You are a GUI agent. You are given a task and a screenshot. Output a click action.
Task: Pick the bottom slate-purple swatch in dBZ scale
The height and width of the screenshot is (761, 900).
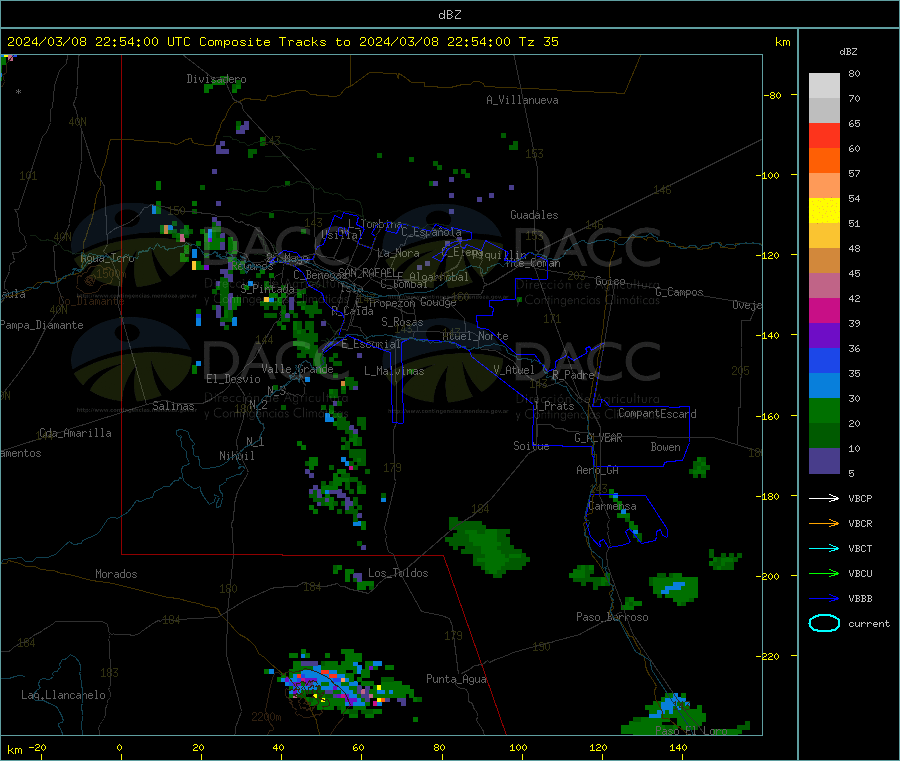click(x=824, y=461)
